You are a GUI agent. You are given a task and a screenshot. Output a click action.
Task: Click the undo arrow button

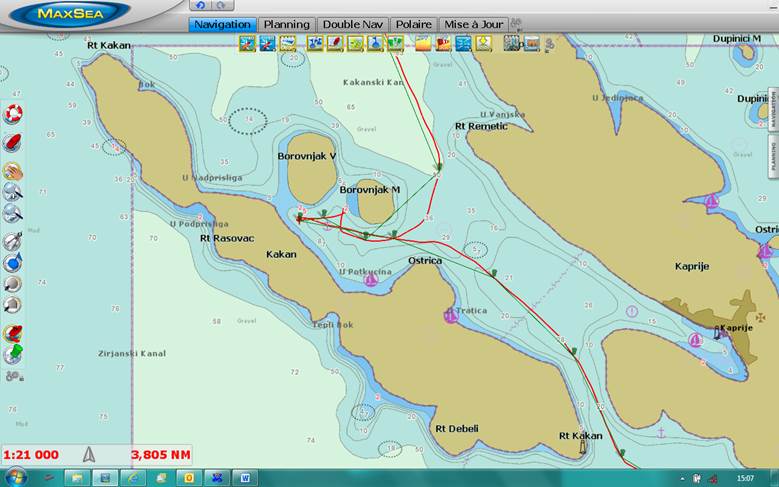click(200, 6)
